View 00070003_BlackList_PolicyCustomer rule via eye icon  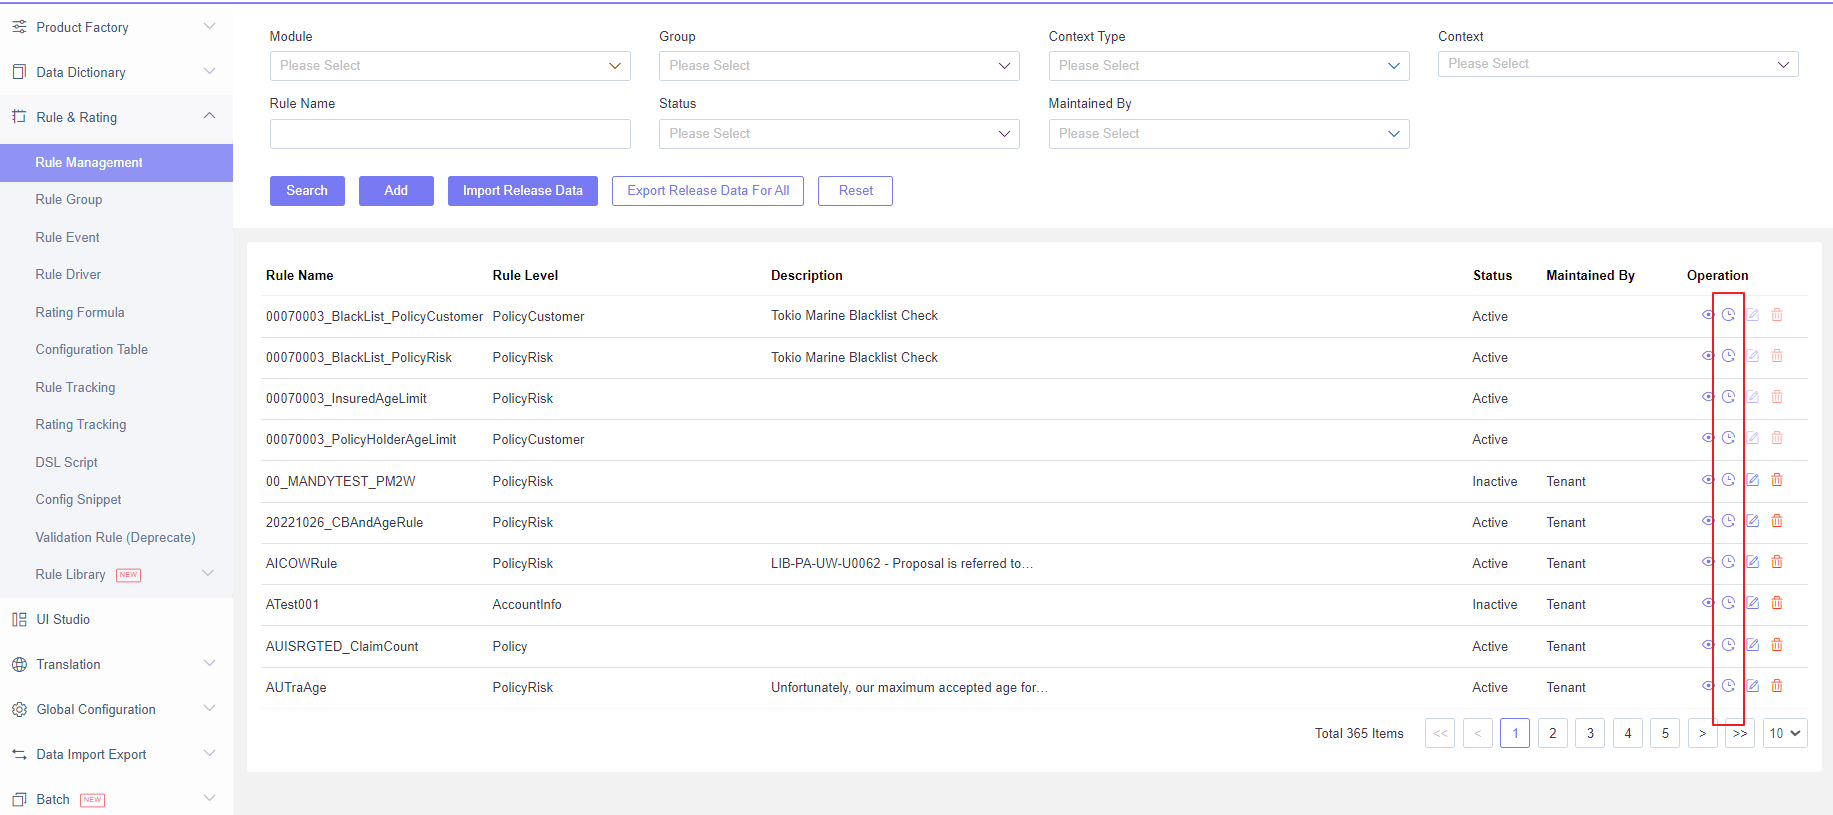tap(1707, 315)
